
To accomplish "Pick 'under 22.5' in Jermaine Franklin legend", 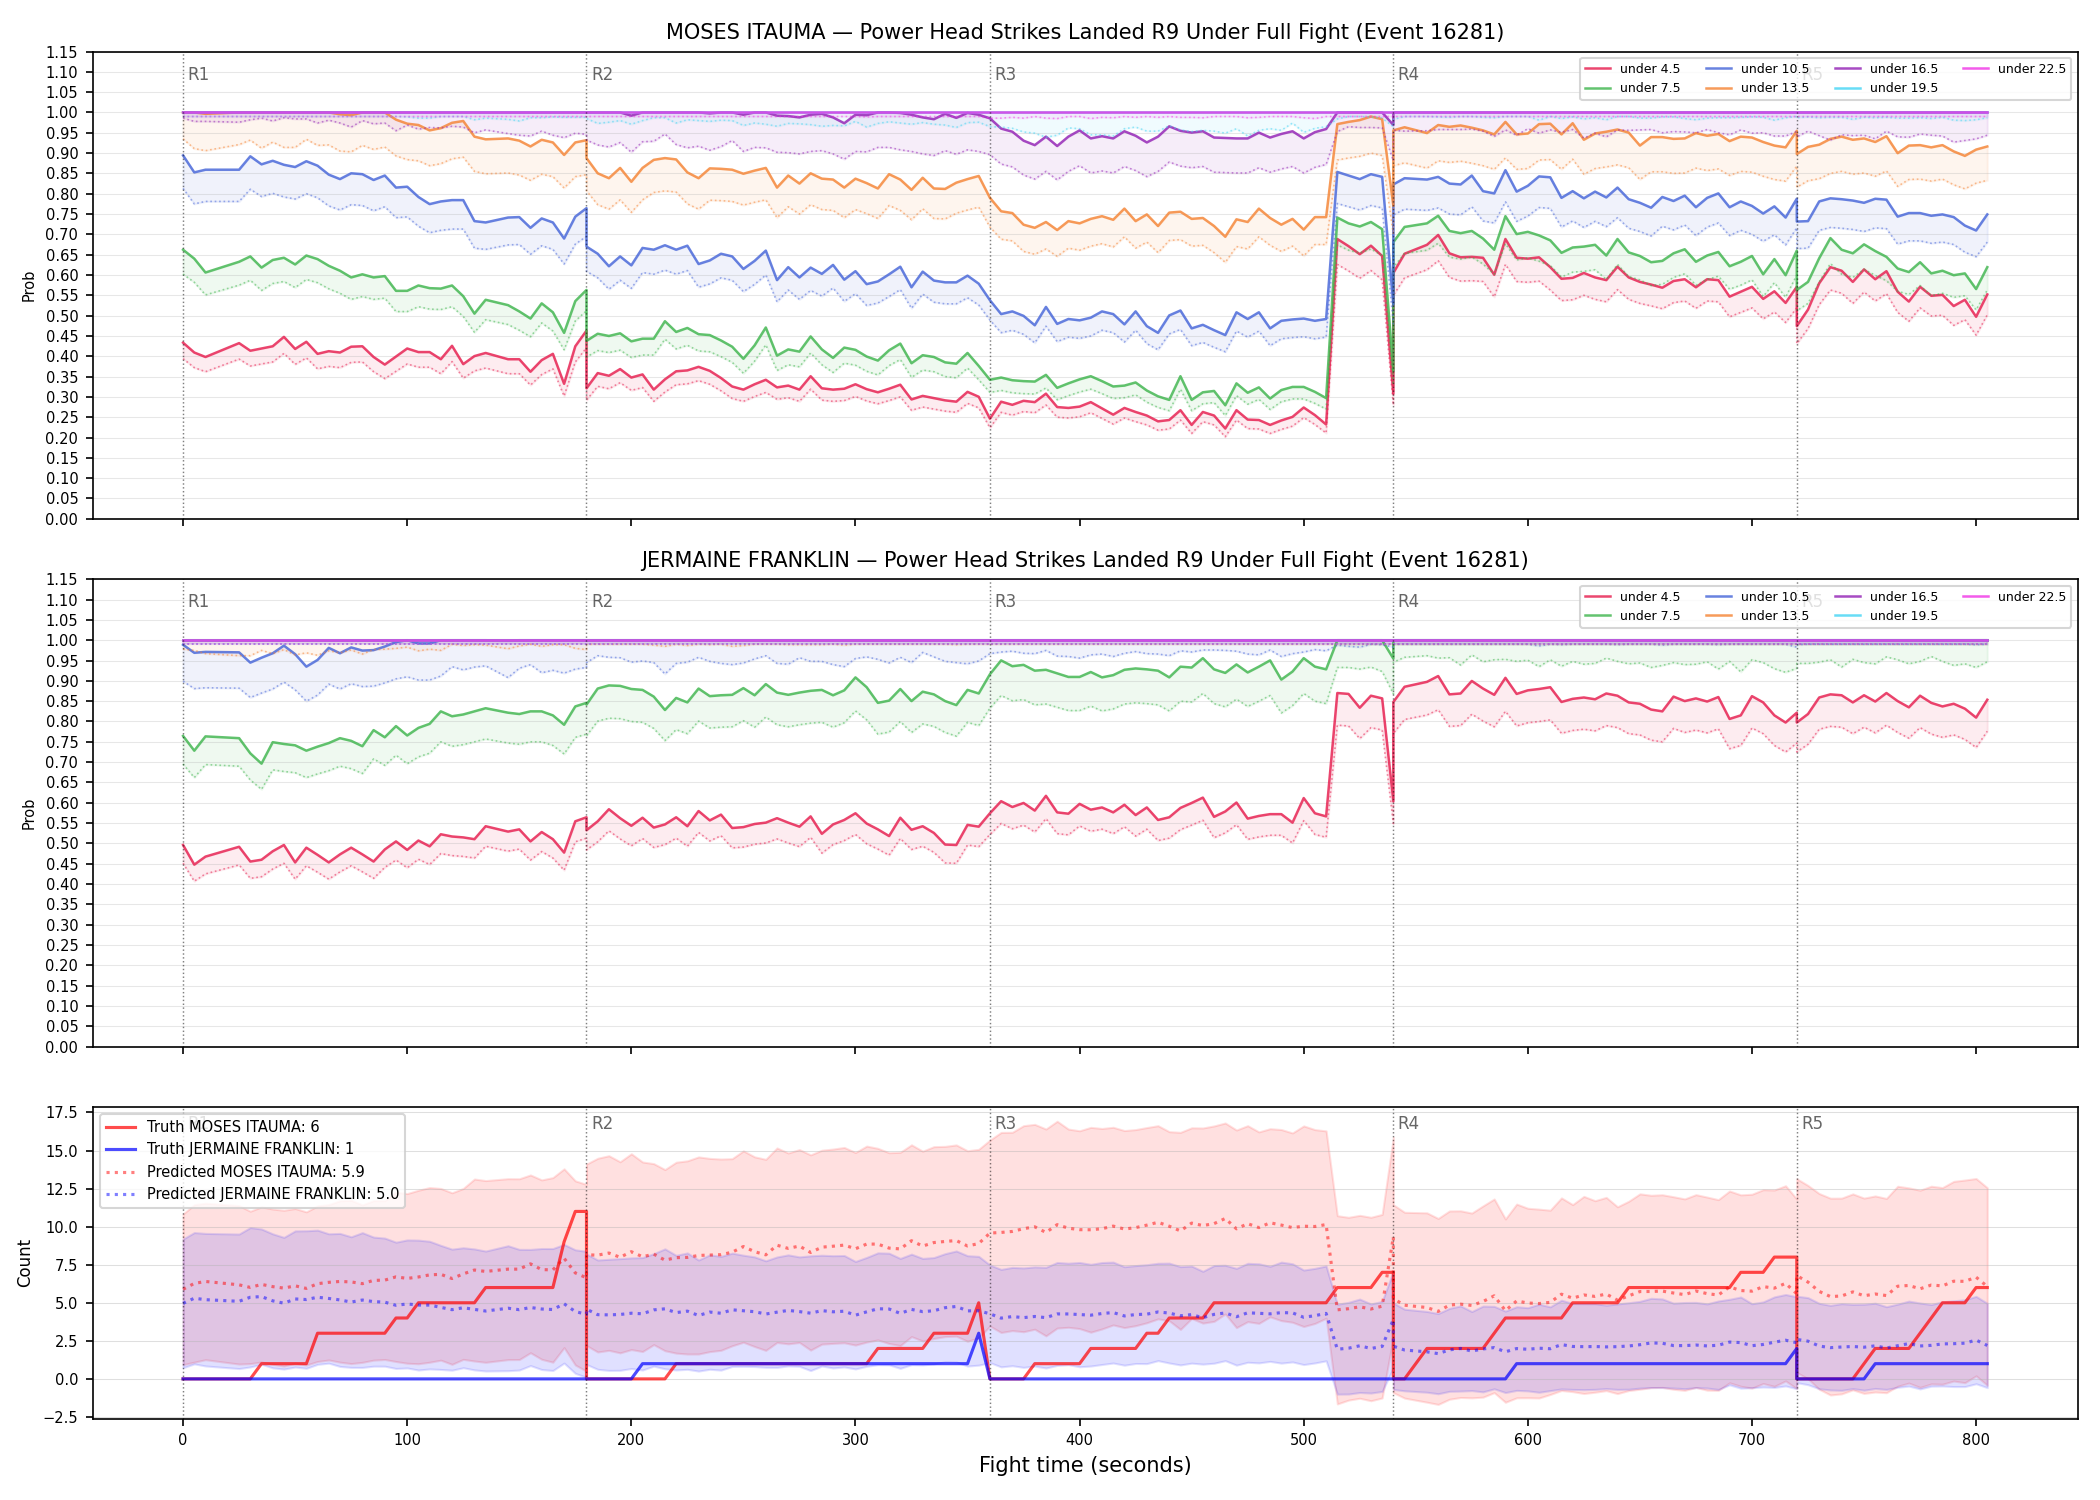I will click(x=2015, y=597).
